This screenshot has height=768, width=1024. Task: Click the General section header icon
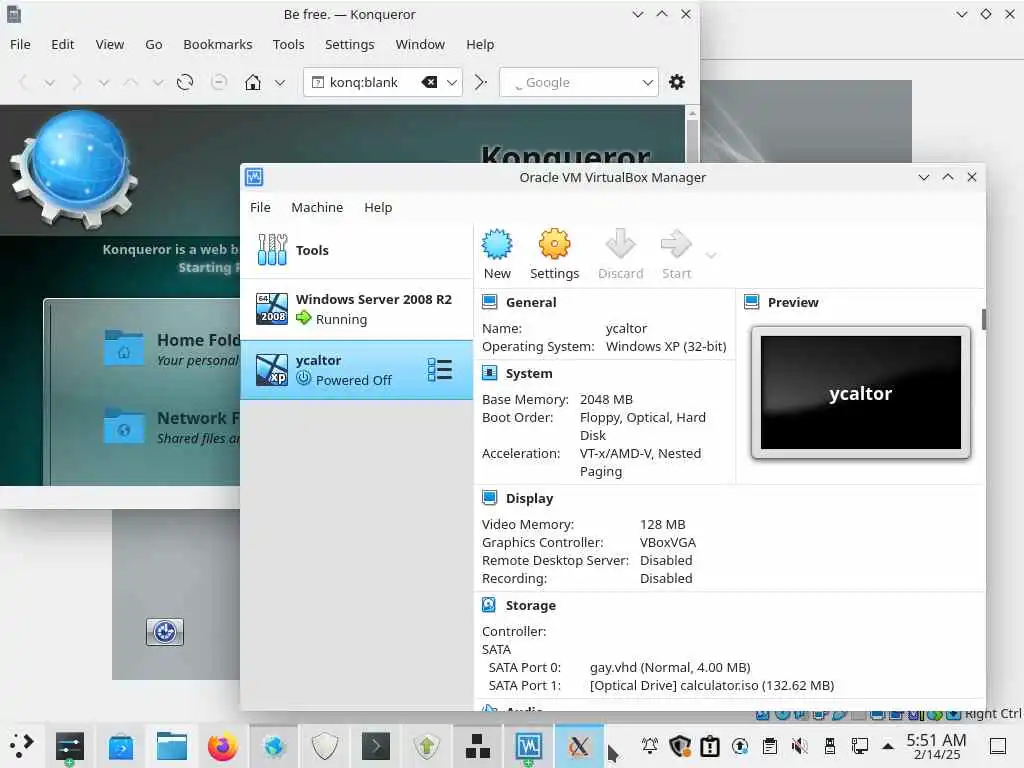click(x=489, y=302)
